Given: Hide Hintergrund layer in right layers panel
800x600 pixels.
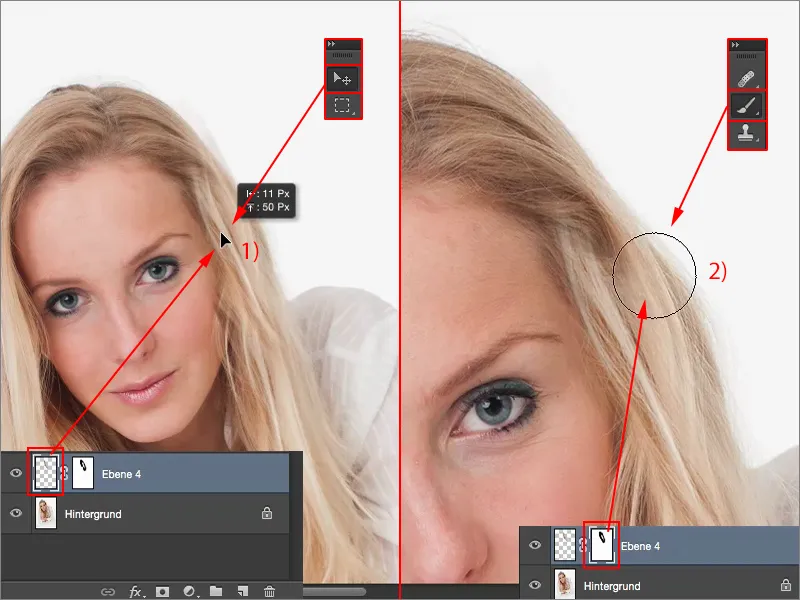Looking at the screenshot, I should pos(535,585).
